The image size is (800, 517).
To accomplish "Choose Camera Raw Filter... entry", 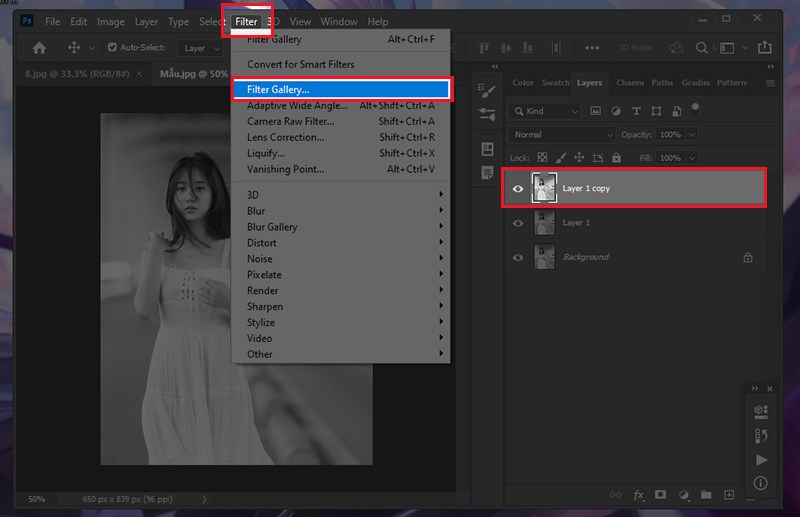I will (x=341, y=121).
